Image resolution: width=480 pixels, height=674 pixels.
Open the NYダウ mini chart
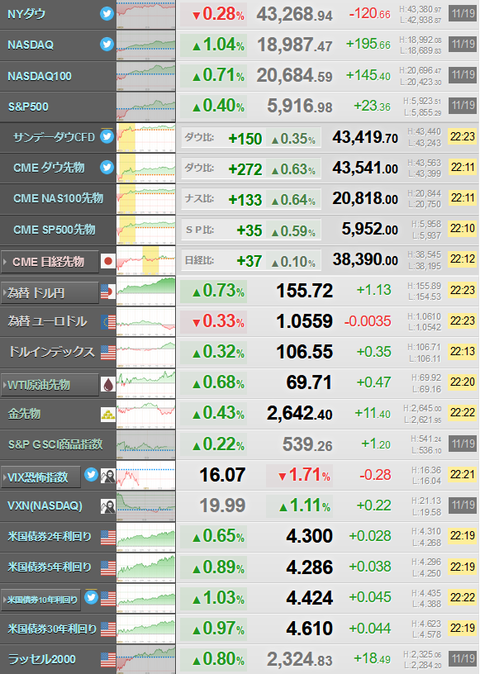[x=146, y=14]
